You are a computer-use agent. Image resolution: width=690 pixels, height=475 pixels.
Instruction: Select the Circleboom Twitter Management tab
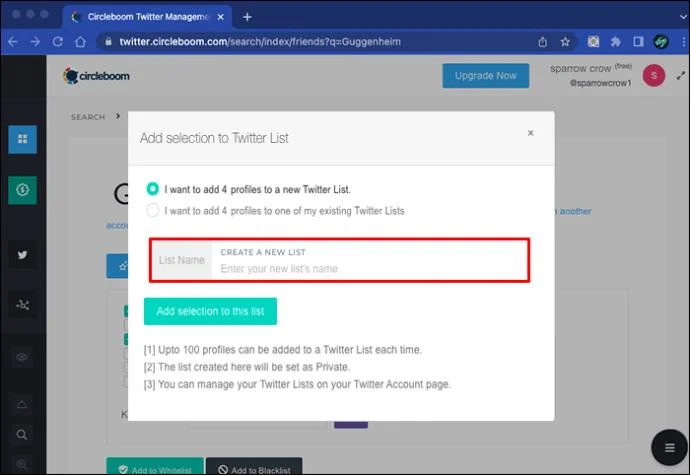click(x=147, y=17)
